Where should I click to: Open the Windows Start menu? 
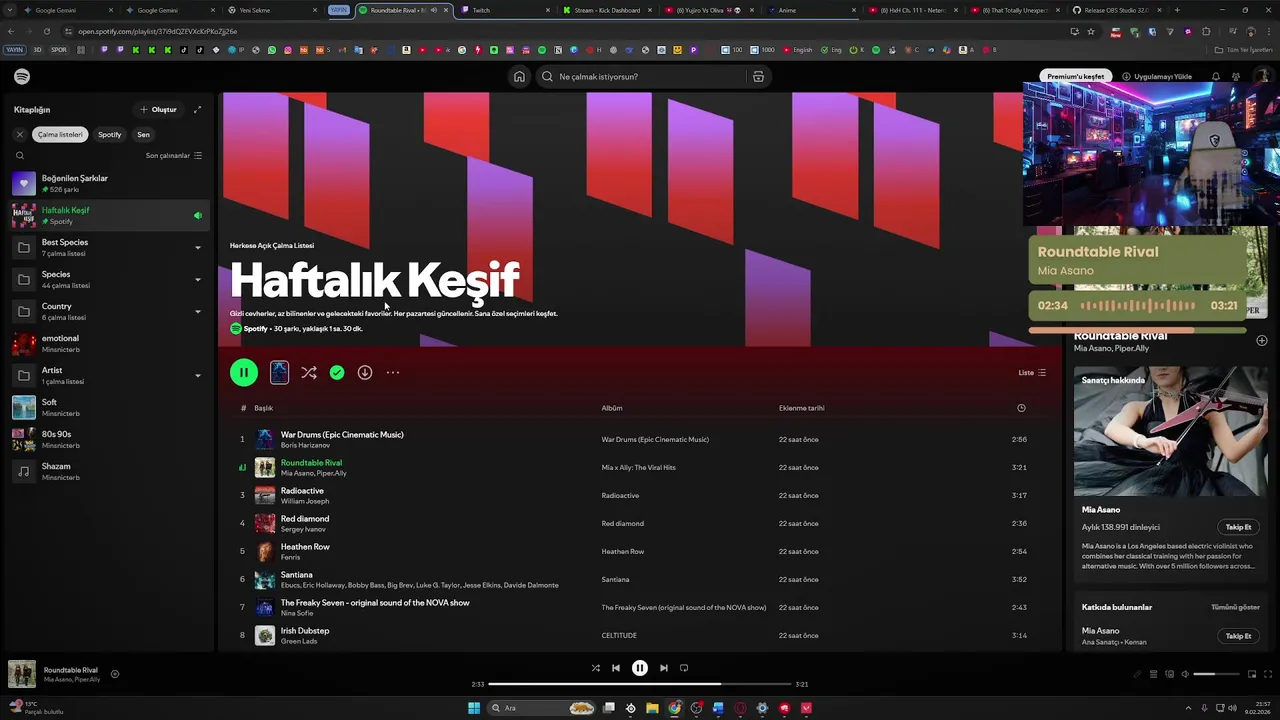[474, 708]
